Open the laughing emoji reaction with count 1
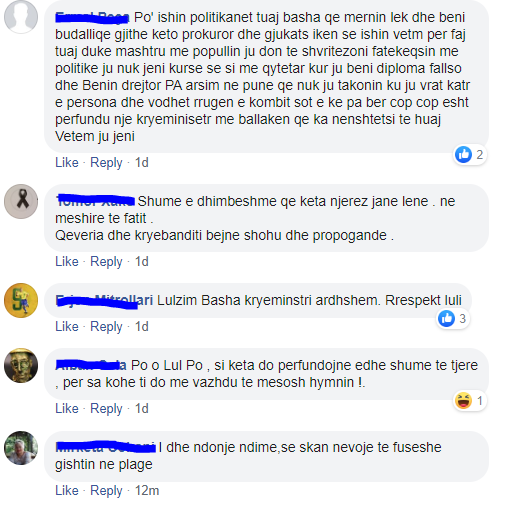509x505 pixels. (x=470, y=400)
